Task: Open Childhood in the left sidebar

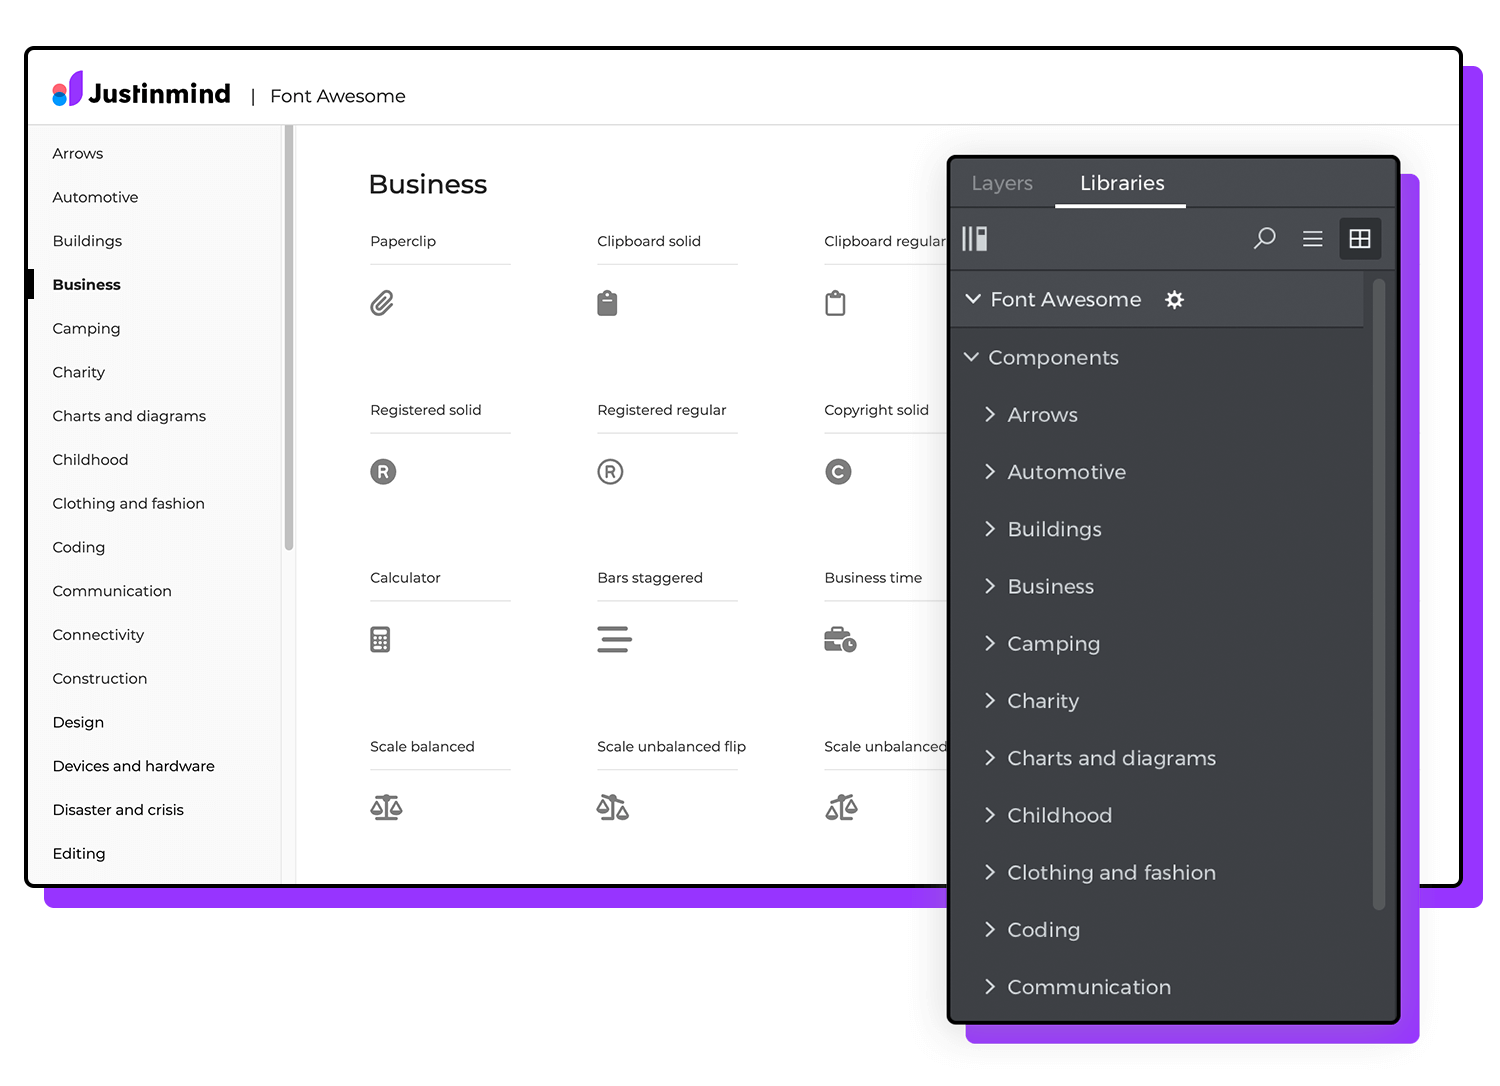Action: click(90, 460)
